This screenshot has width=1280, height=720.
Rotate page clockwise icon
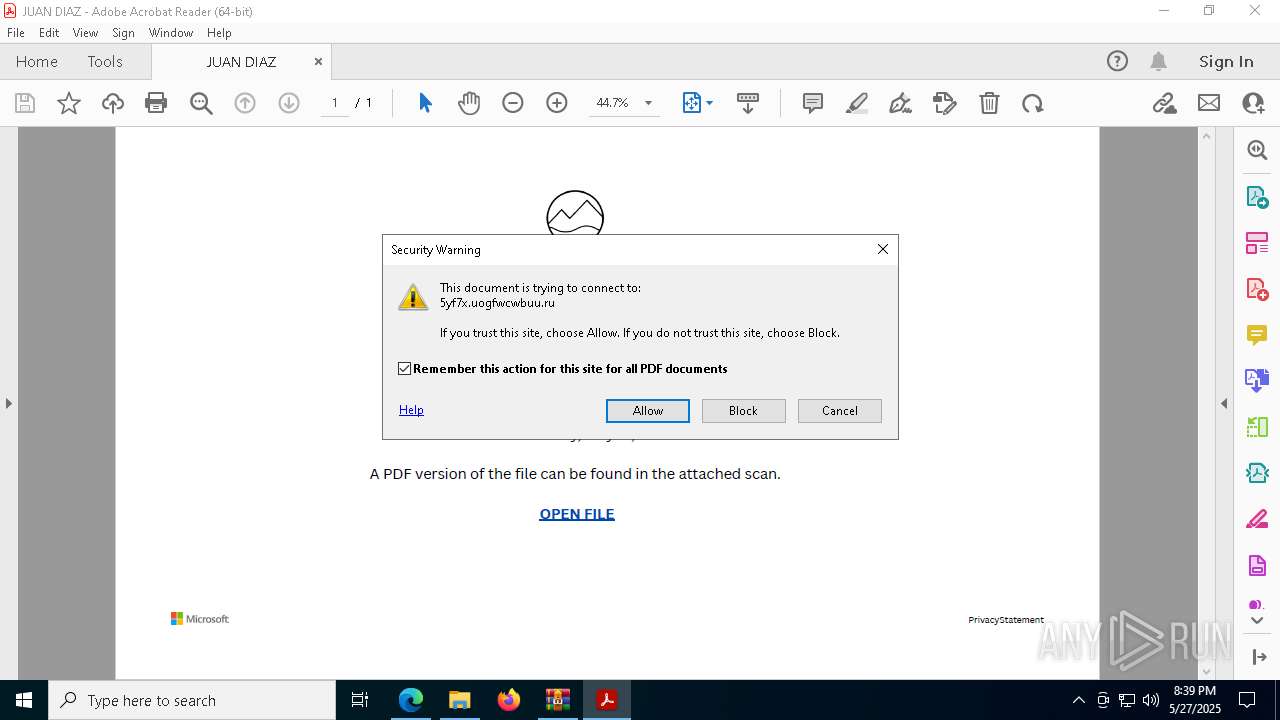[1033, 103]
